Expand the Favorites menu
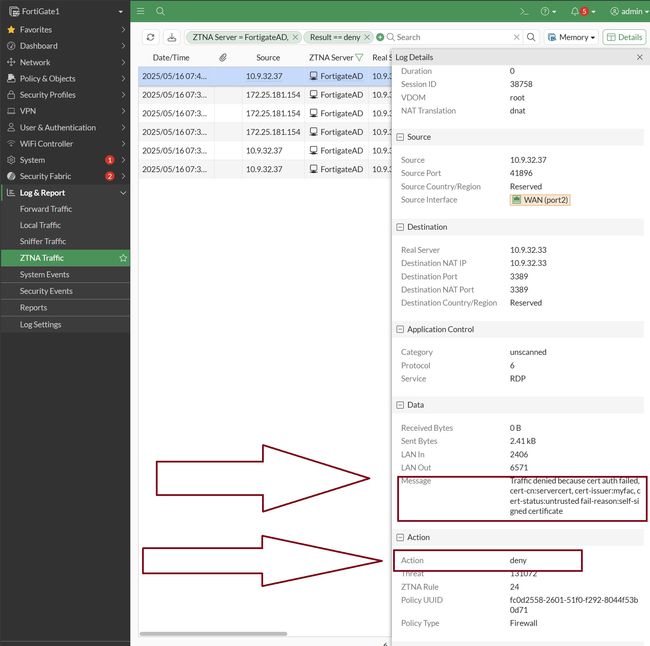650x646 pixels. point(65,30)
